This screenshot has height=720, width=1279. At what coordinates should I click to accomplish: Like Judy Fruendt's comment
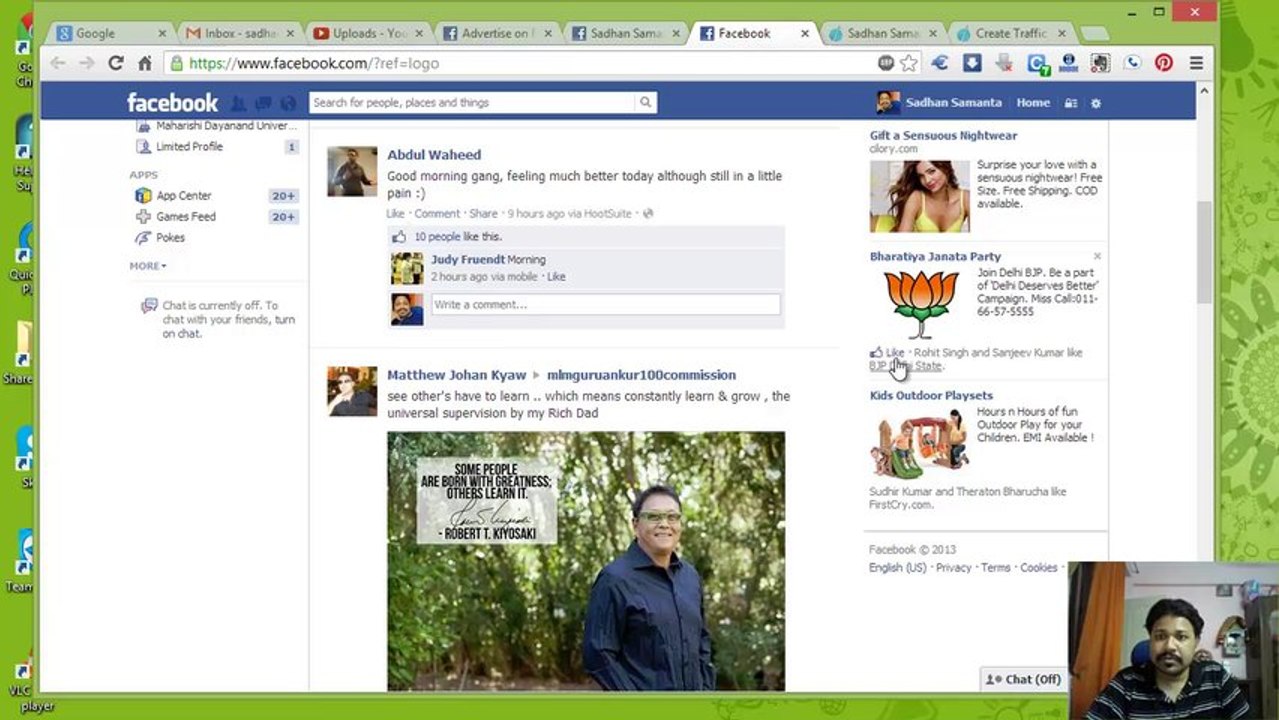pos(556,277)
